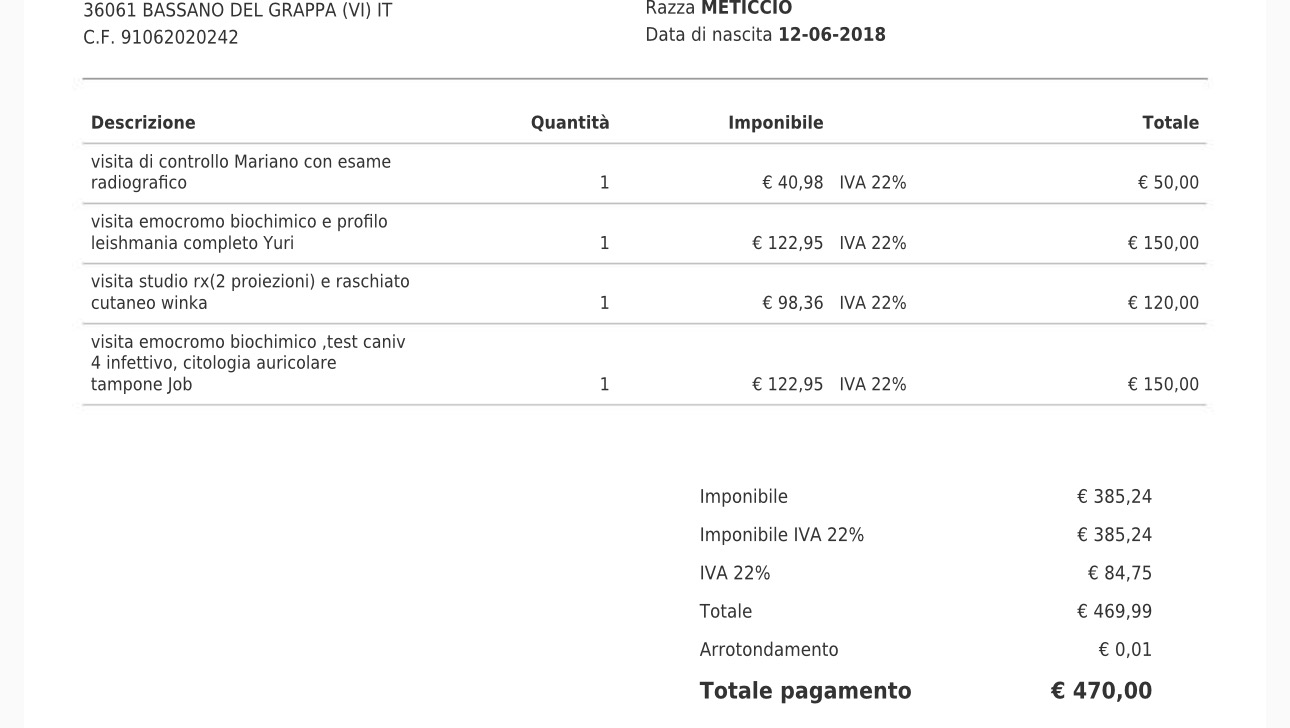Click the Data di nascita 12-06-2018
Image resolution: width=1290 pixels, height=728 pixels.
(x=766, y=35)
